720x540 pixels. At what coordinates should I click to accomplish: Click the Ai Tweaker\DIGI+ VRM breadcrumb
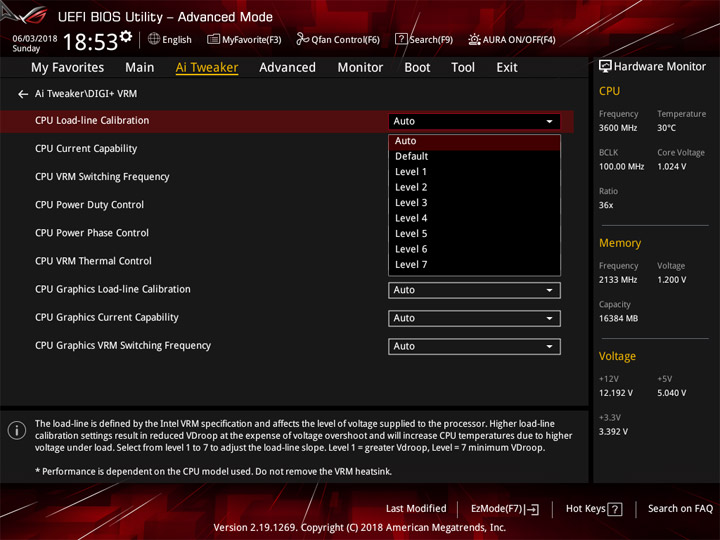coord(86,94)
